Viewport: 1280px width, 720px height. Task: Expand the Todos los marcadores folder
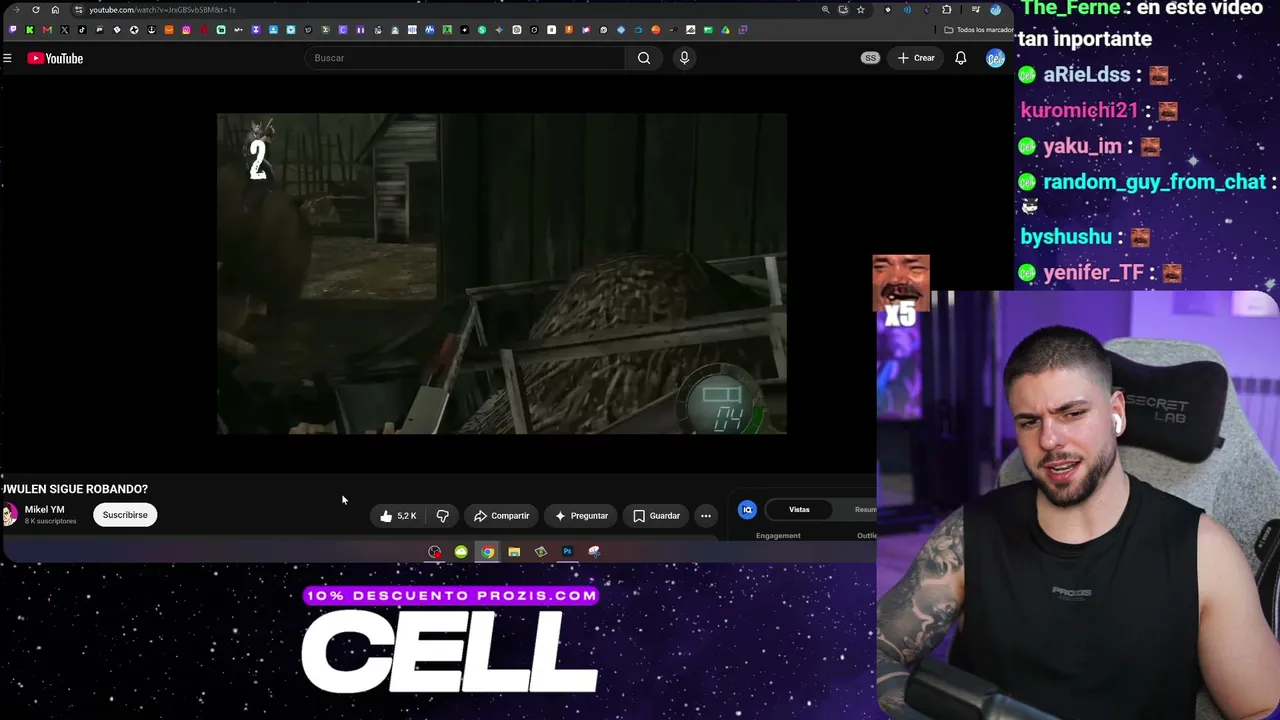coord(979,30)
